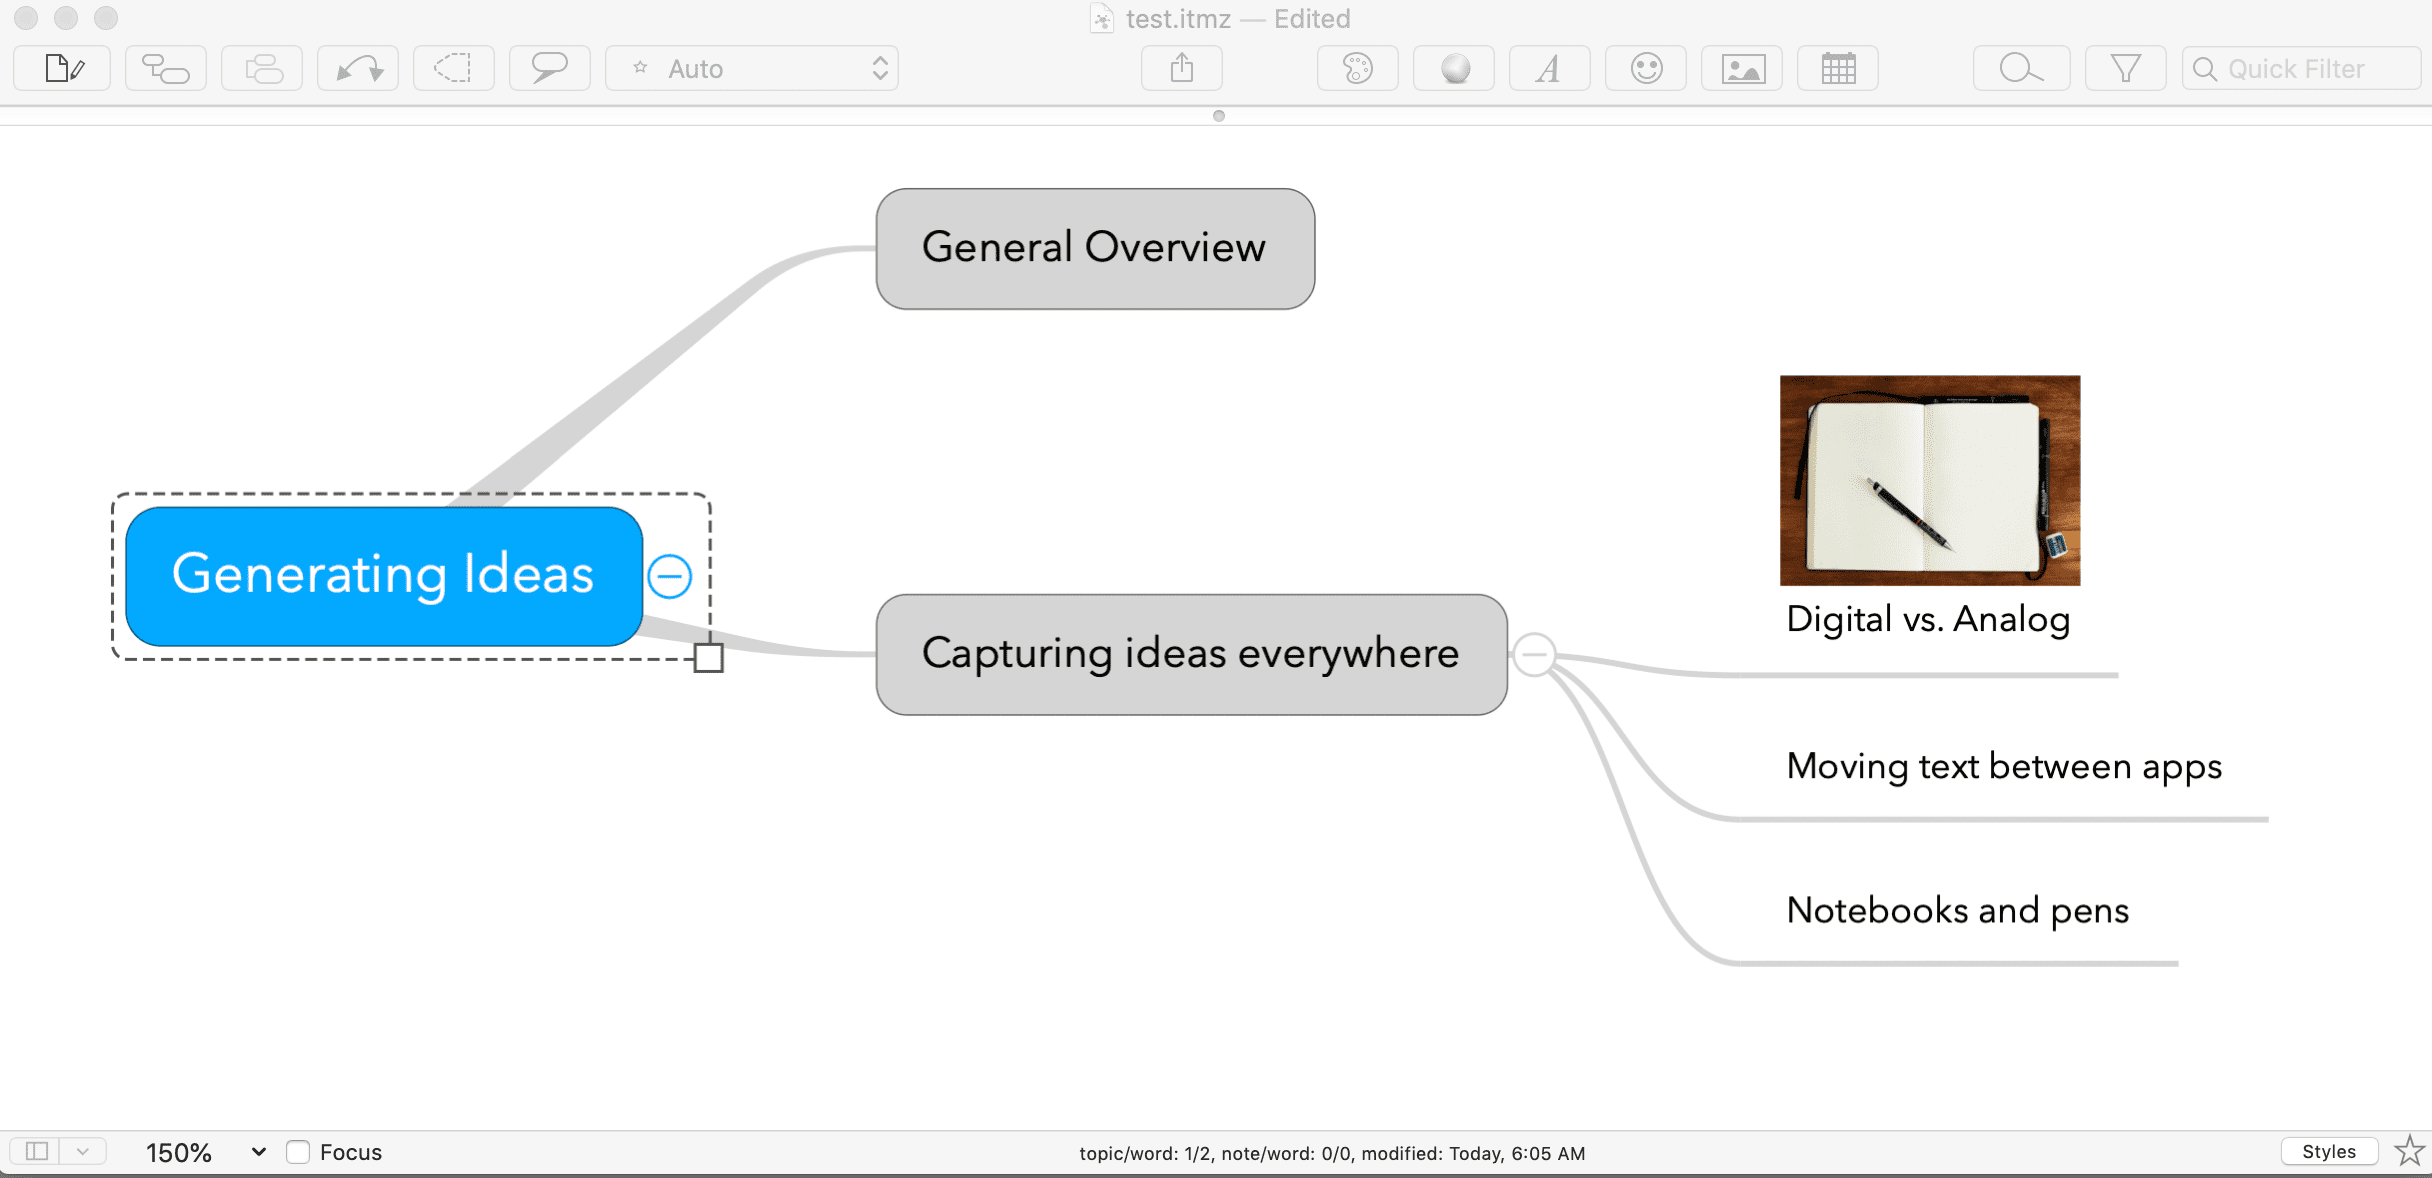The height and width of the screenshot is (1178, 2432).
Task: Collapse the Generating Ideas branch
Action: point(669,577)
